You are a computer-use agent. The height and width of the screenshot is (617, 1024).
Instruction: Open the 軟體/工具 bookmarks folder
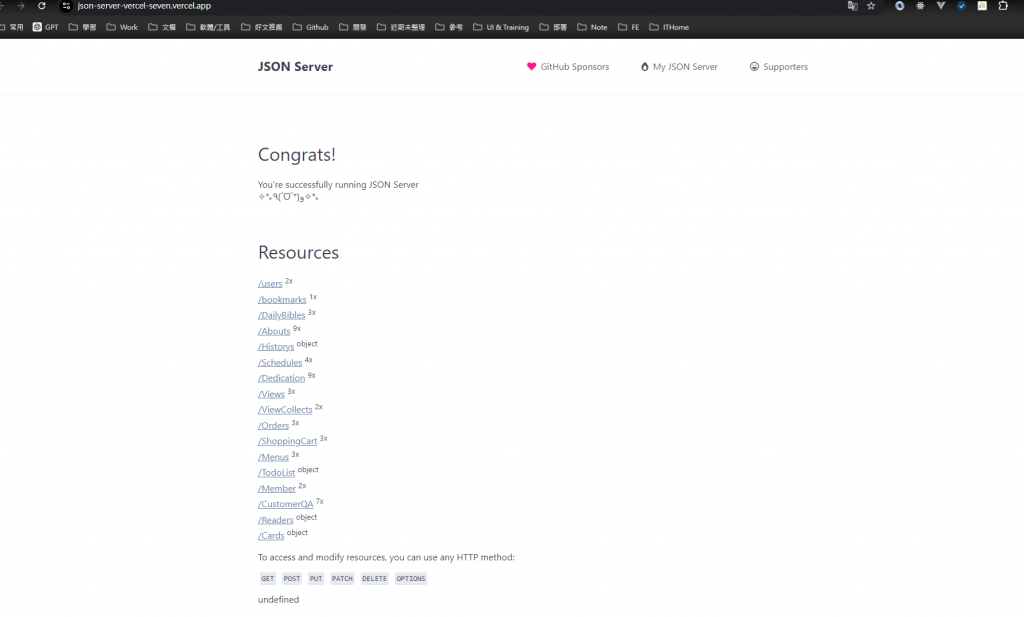[x=208, y=27]
